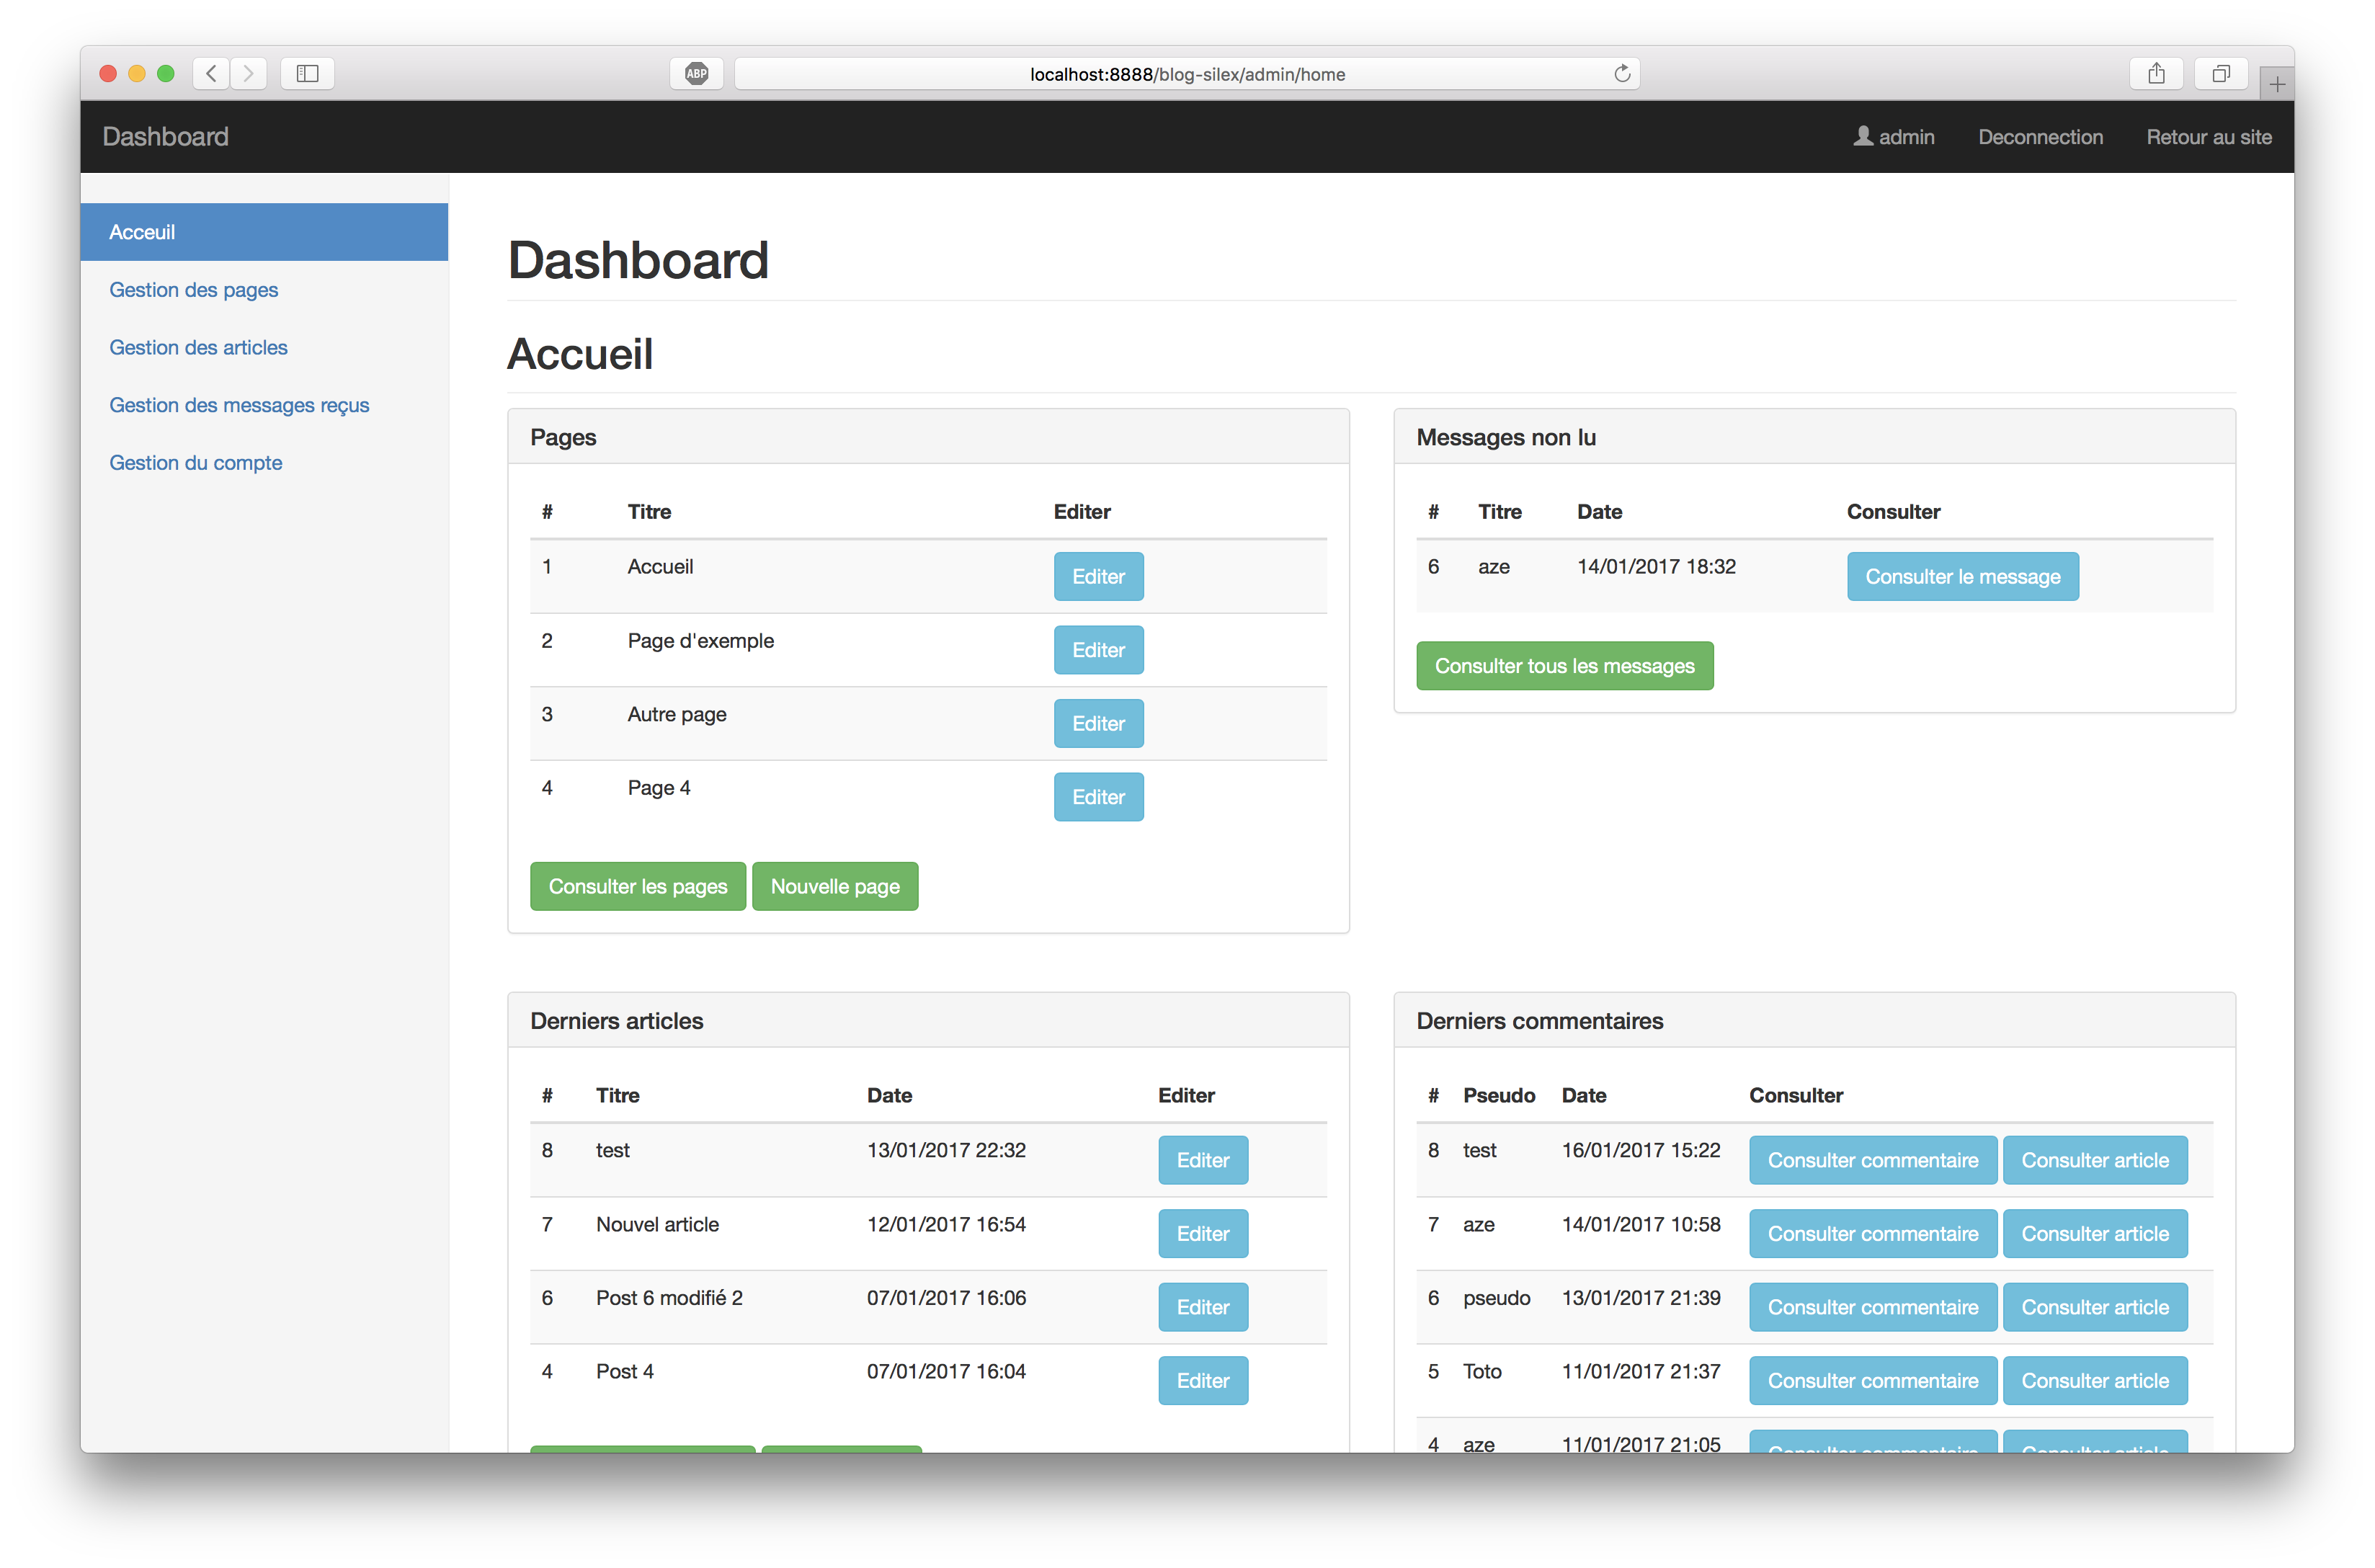Image resolution: width=2375 pixels, height=1568 pixels.
Task: Go to Gestion des messages reçus
Action: pyautogui.click(x=239, y=405)
